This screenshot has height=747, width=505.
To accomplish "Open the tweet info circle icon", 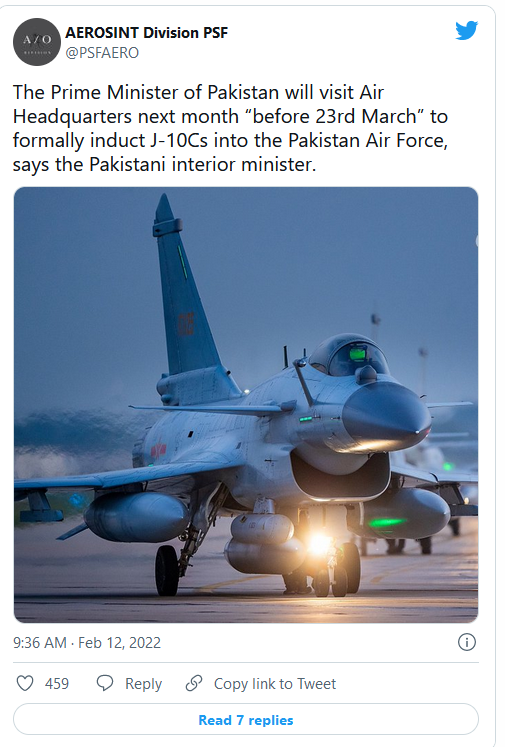I will (466, 642).
